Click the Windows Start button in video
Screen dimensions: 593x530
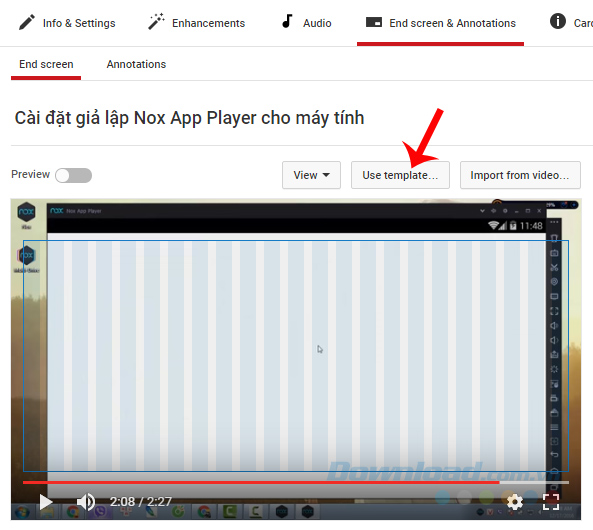tap(22, 513)
